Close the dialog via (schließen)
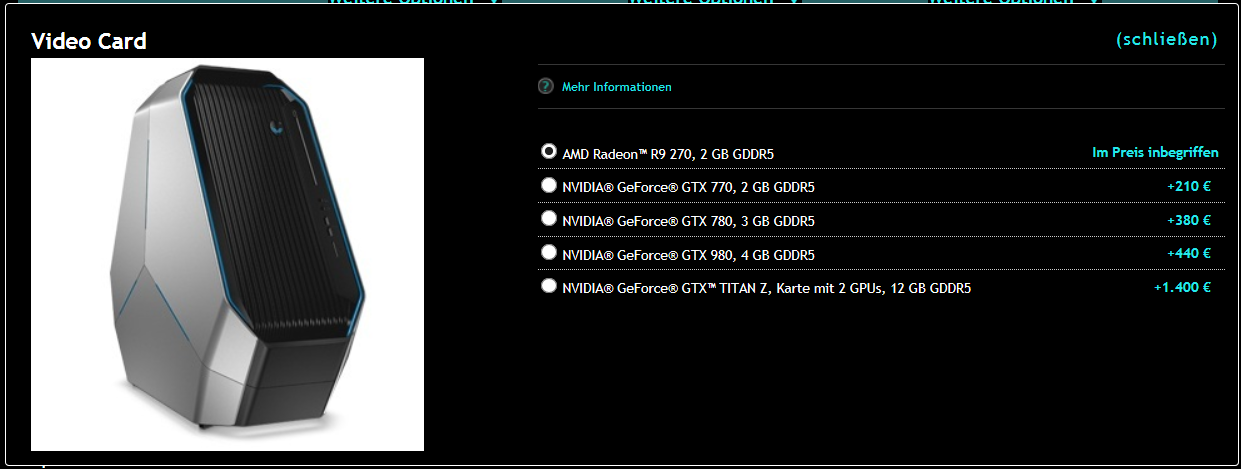 pos(1167,39)
